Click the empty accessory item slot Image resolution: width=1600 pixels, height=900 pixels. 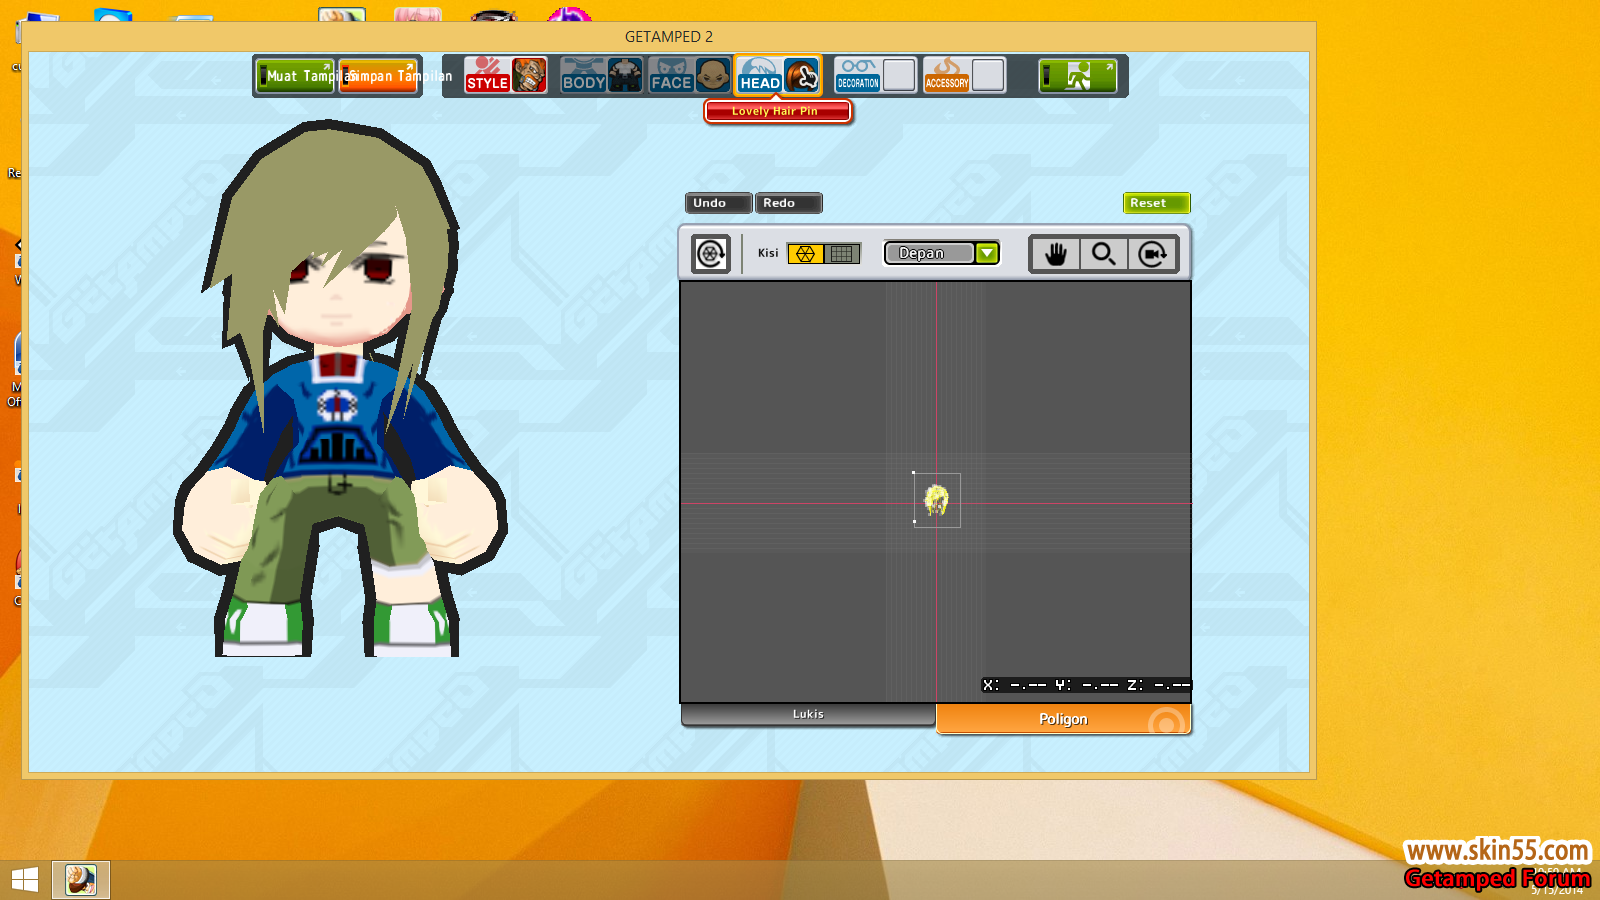point(988,75)
